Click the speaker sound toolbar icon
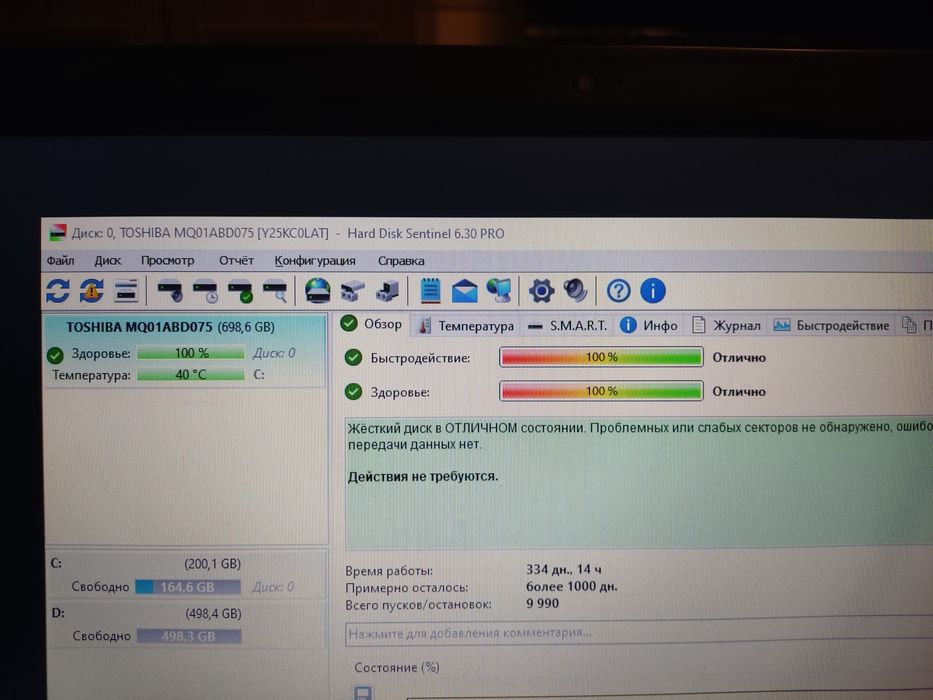 coord(575,290)
